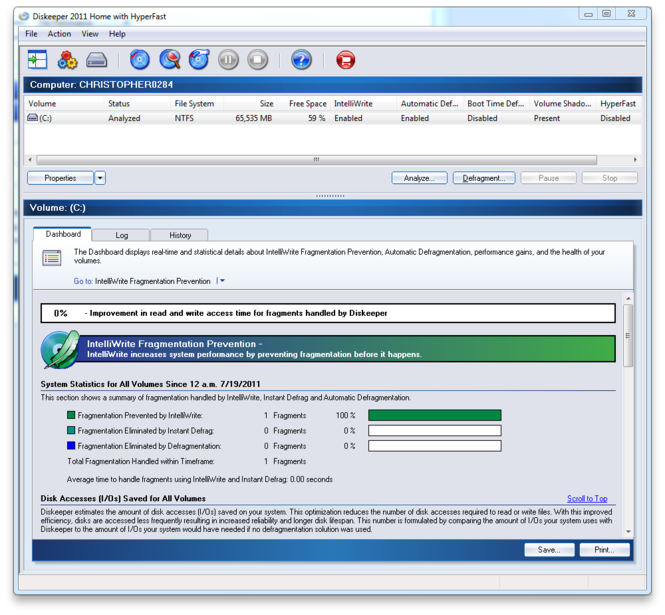Click the 'Analyzed' status cell

(124, 118)
